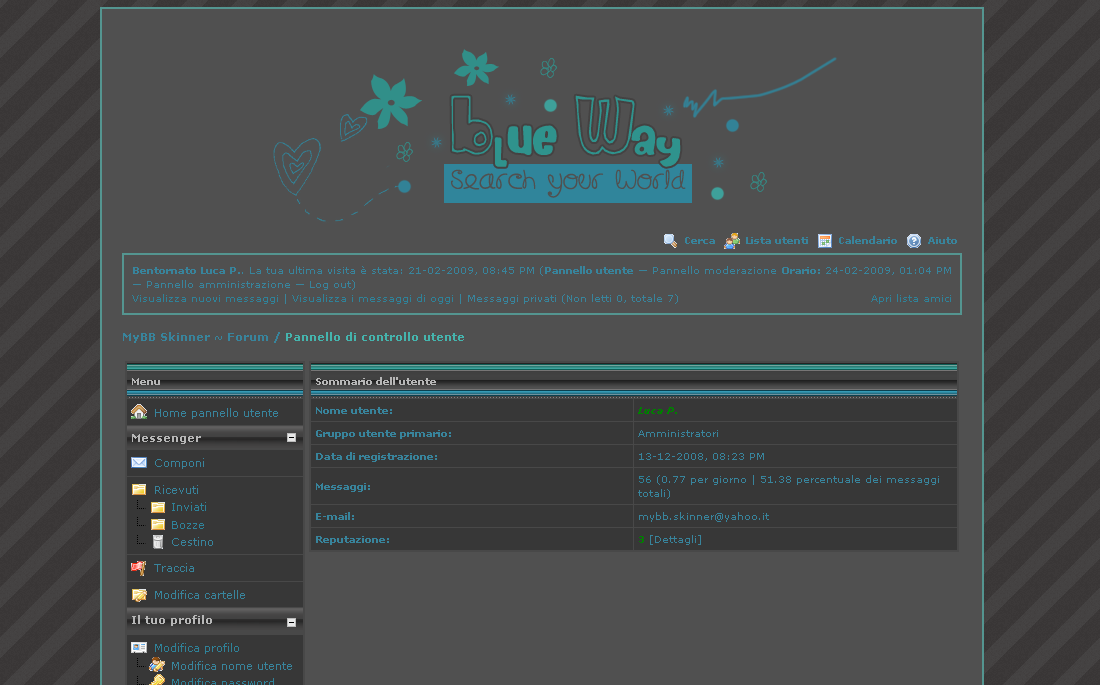Click the Traccia megaphone icon
This screenshot has width=1100, height=685.
coord(139,568)
